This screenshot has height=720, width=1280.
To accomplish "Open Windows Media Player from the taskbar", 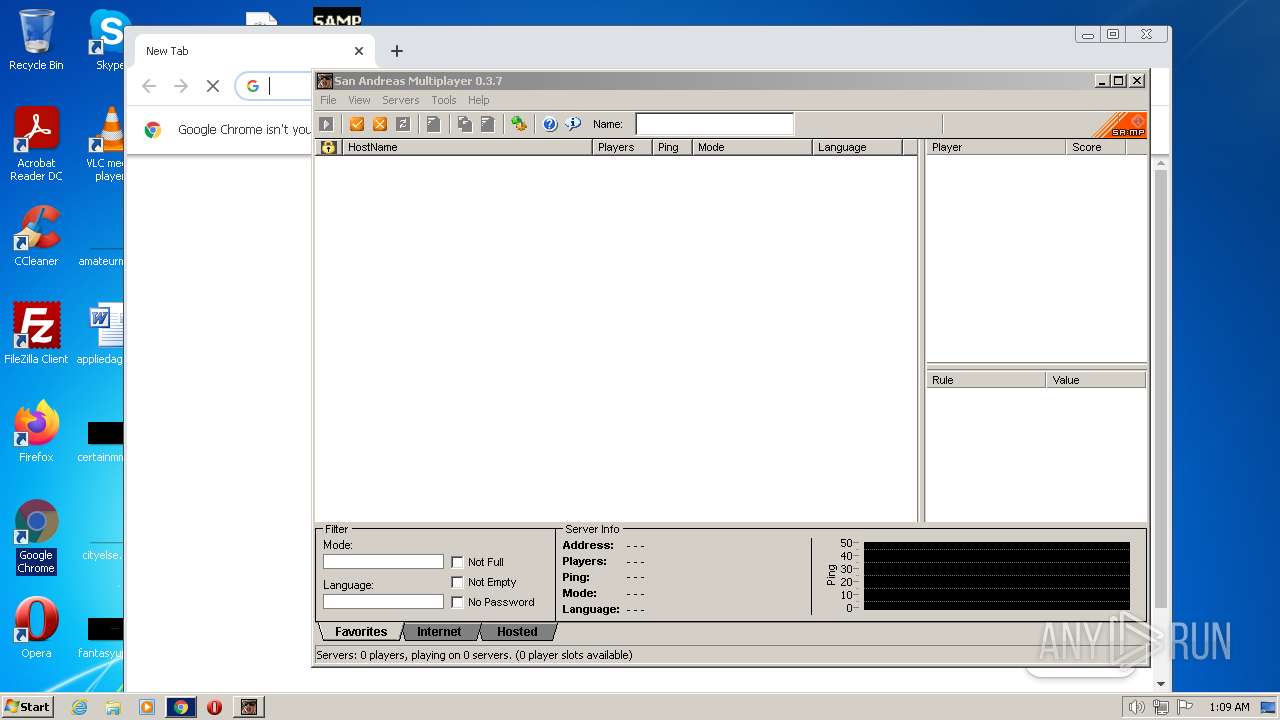I will (x=147, y=707).
